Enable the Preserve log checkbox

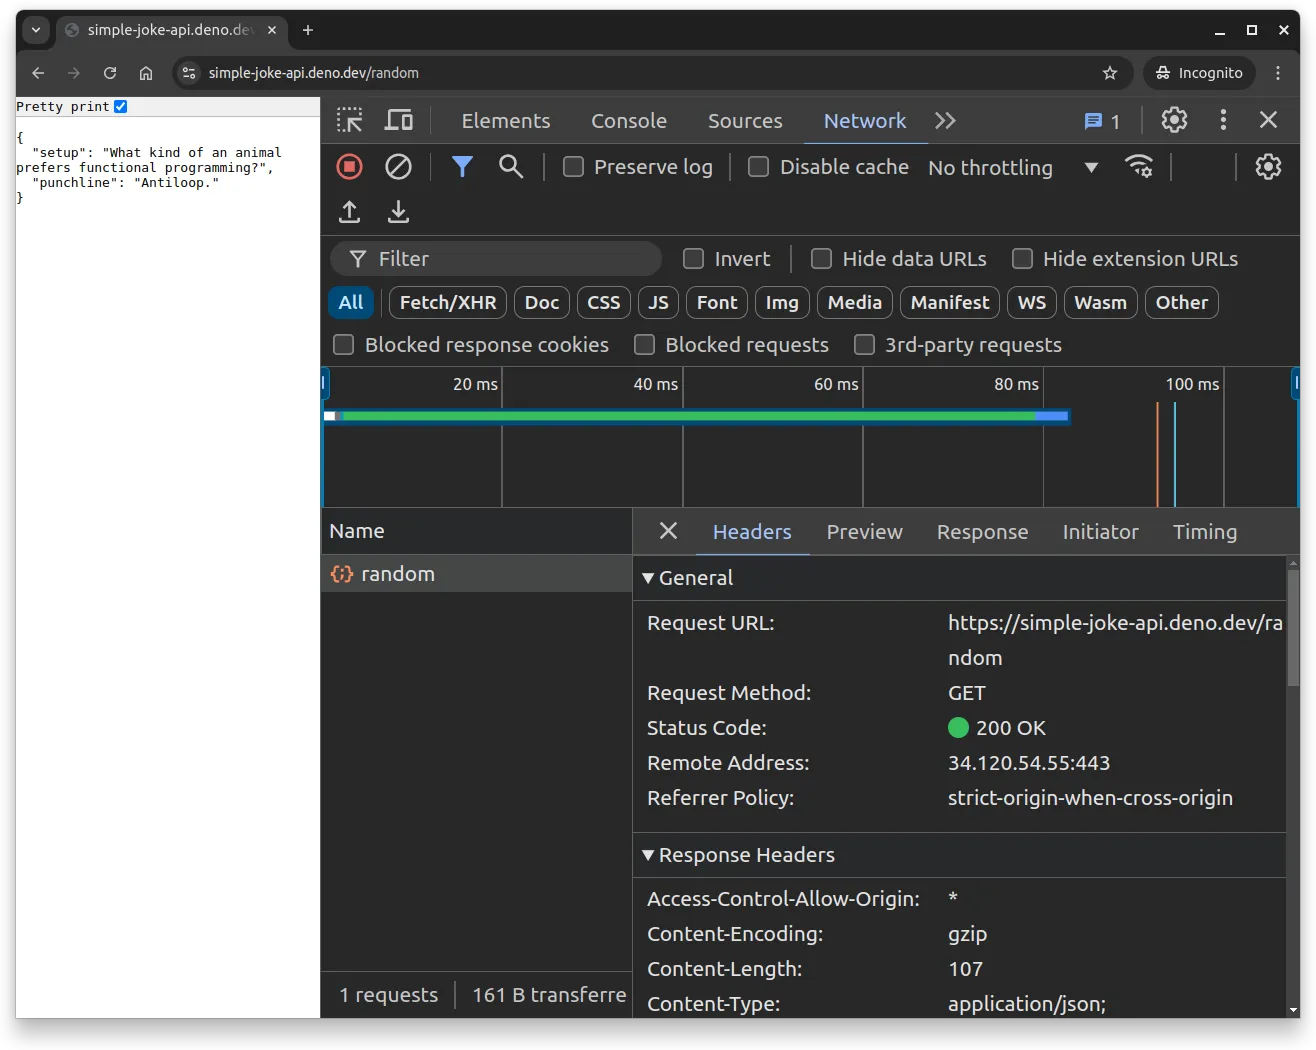tap(573, 166)
